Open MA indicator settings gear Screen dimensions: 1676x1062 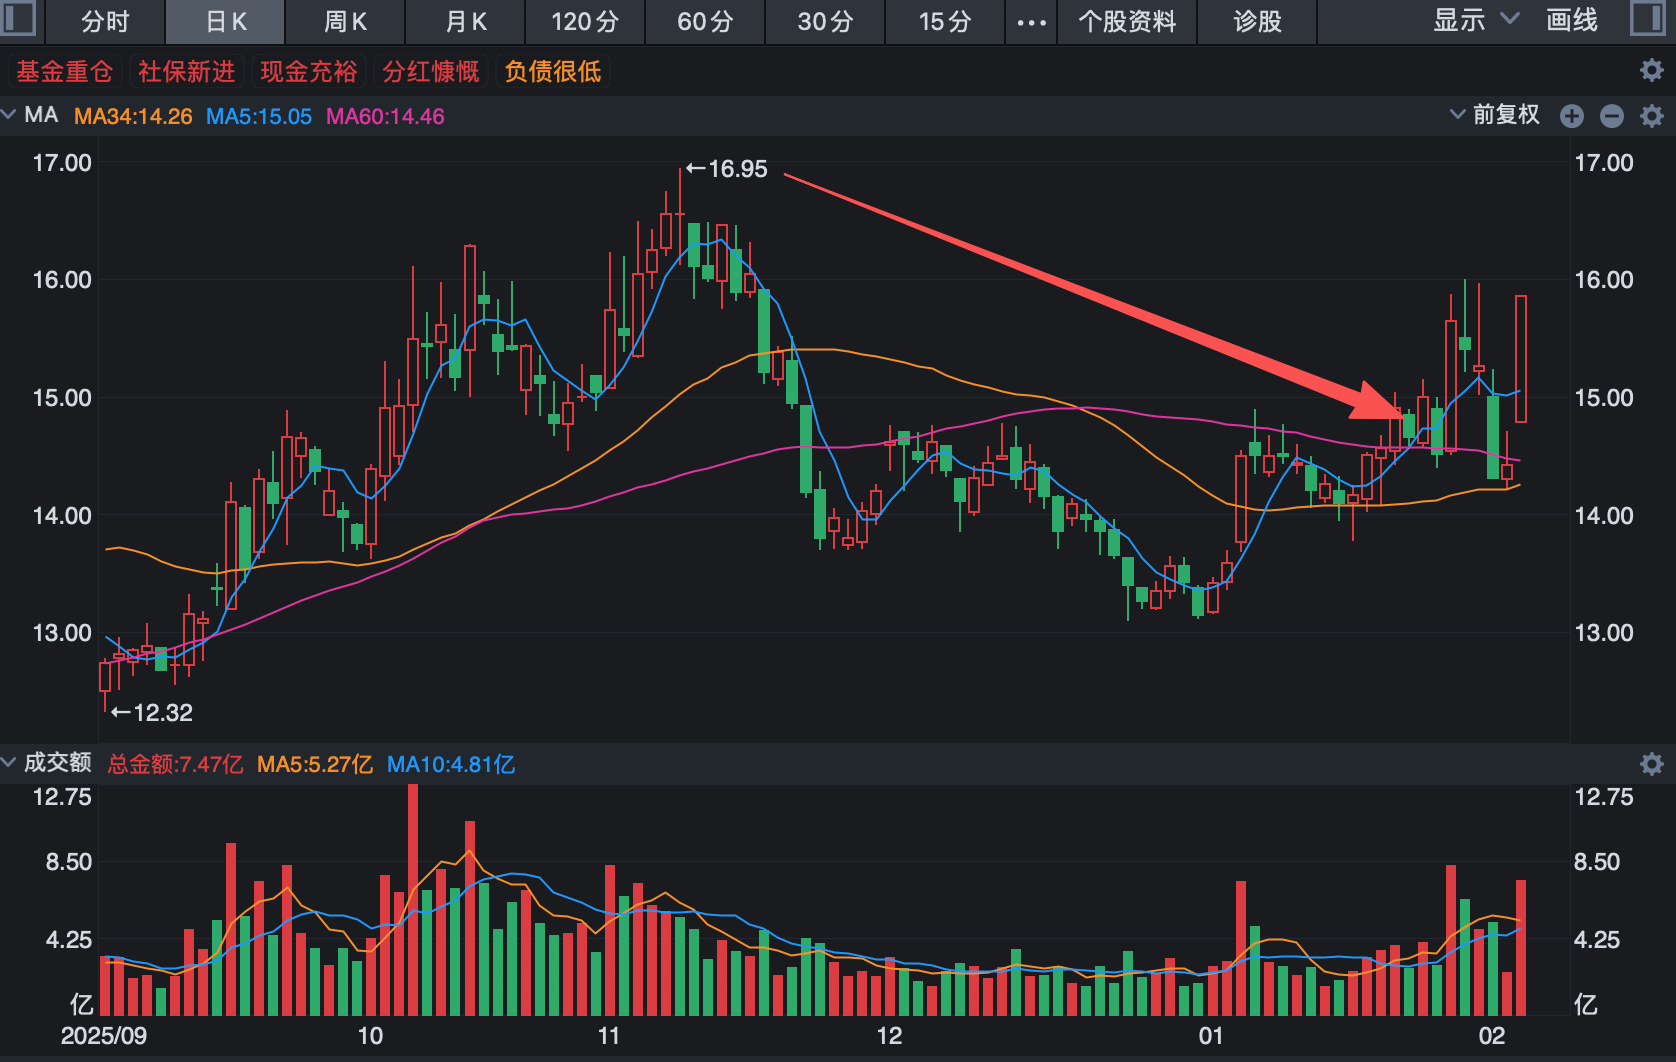[x=1652, y=116]
